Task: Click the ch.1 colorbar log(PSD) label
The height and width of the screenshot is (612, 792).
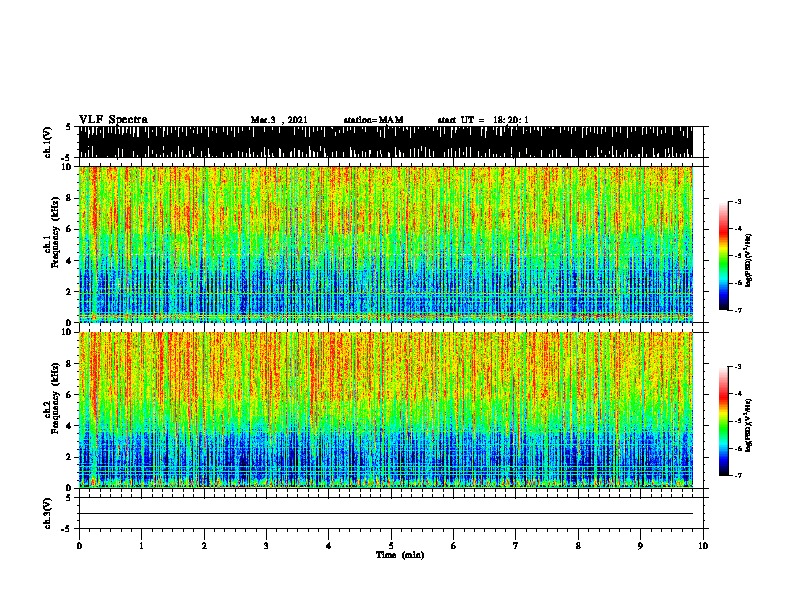Action: click(x=749, y=260)
